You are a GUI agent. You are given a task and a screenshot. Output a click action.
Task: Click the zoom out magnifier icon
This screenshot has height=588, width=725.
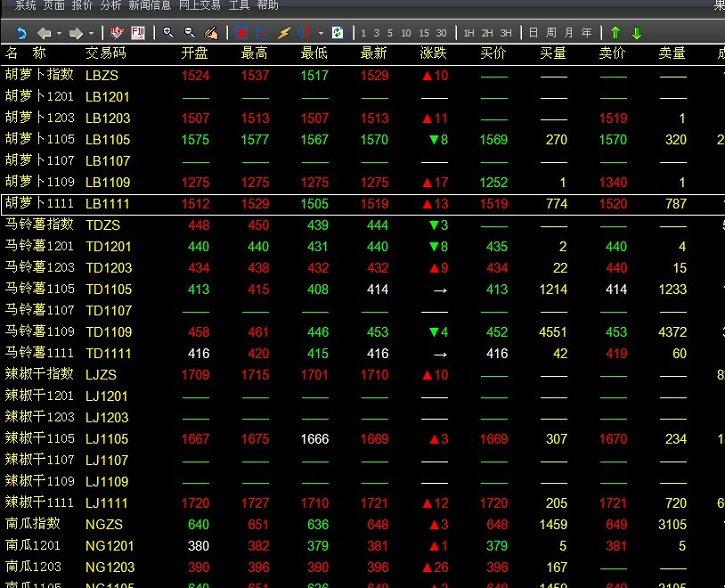pyautogui.click(x=189, y=33)
